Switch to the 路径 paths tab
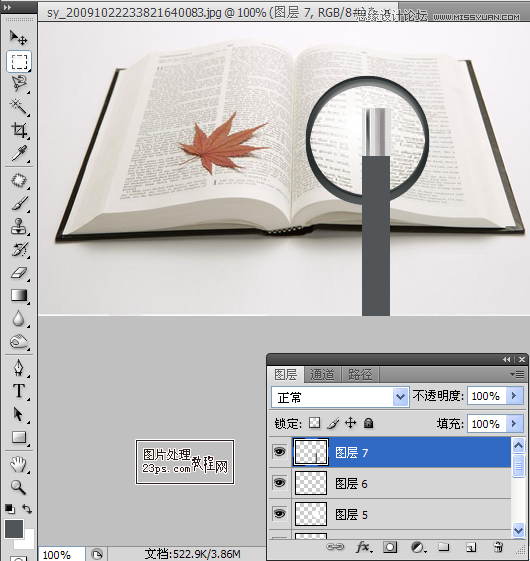530x561 pixels. coord(360,375)
